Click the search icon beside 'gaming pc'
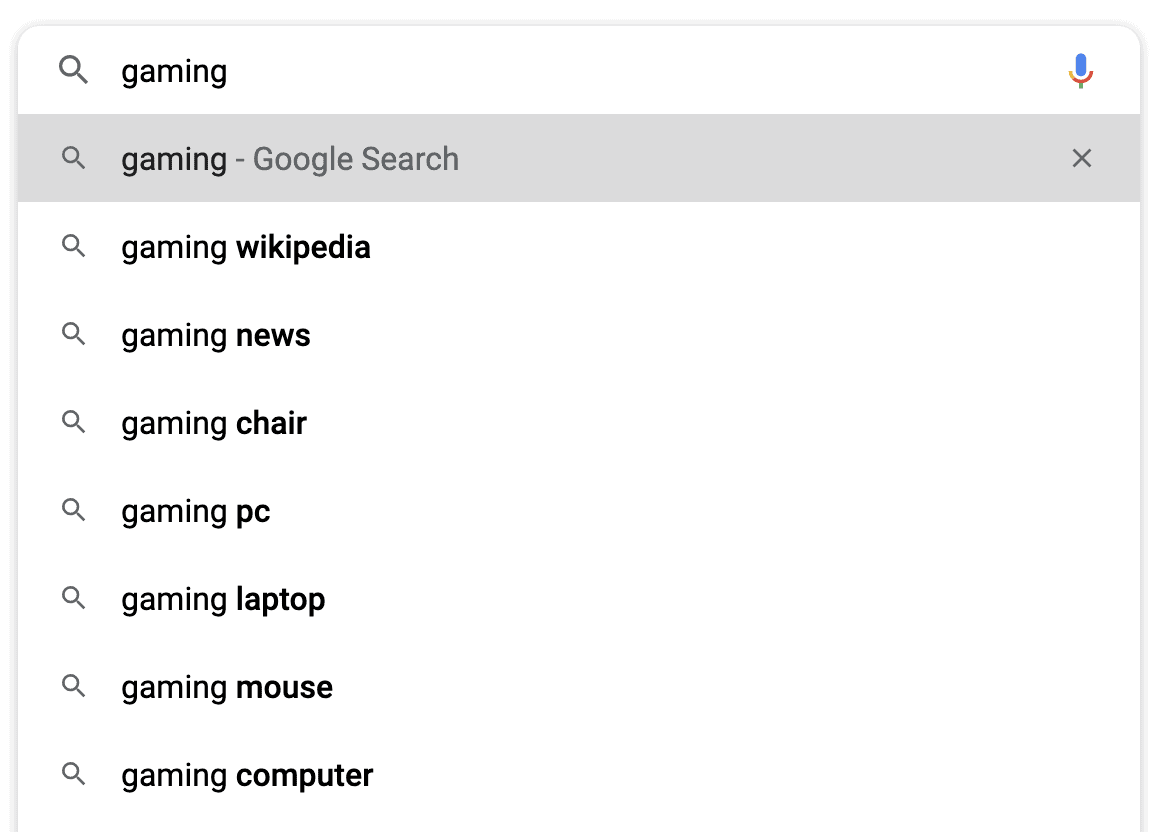The image size is (1166, 832). 72,511
